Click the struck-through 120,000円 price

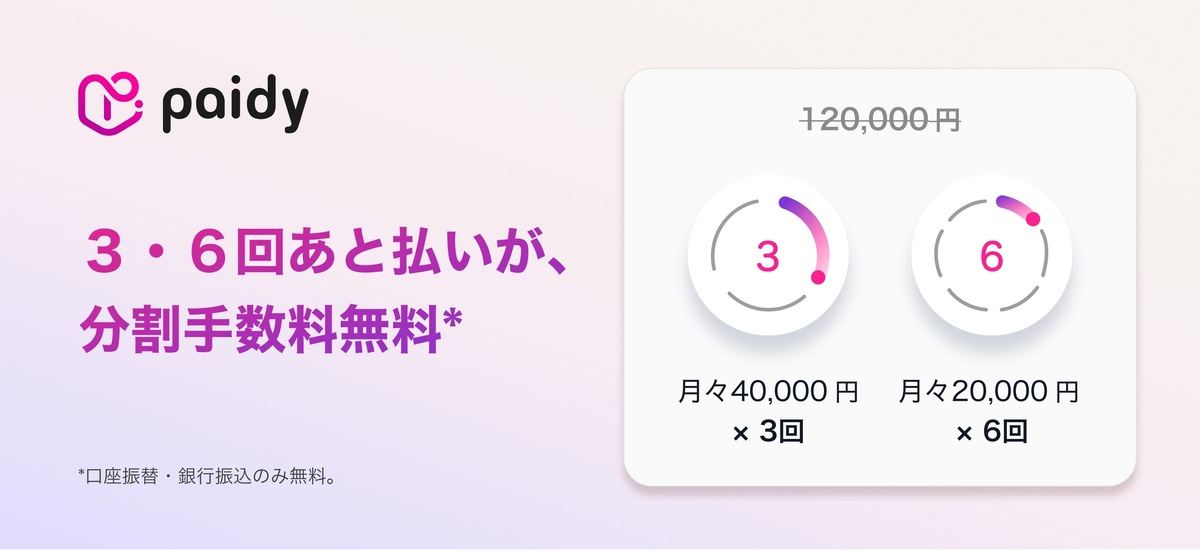tap(880, 120)
